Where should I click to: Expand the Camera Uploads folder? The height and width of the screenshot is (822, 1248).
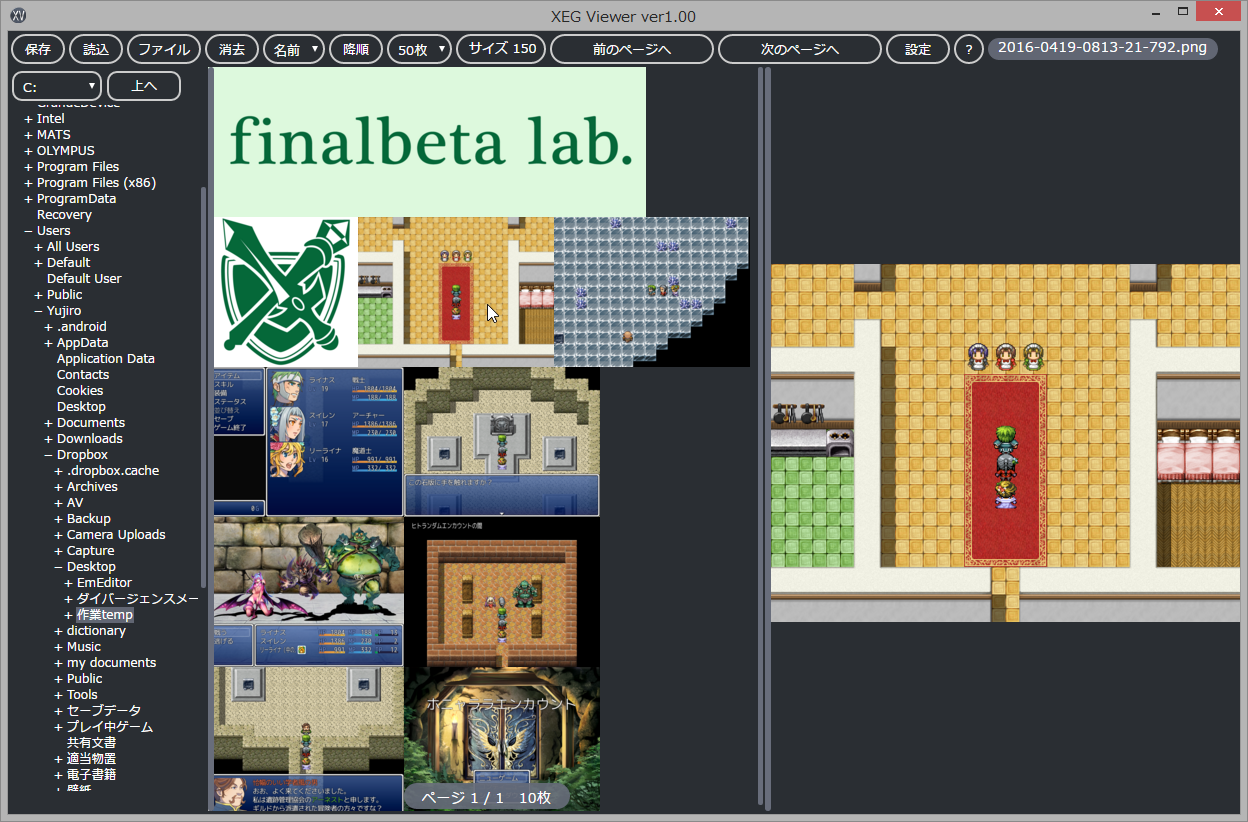pos(59,535)
